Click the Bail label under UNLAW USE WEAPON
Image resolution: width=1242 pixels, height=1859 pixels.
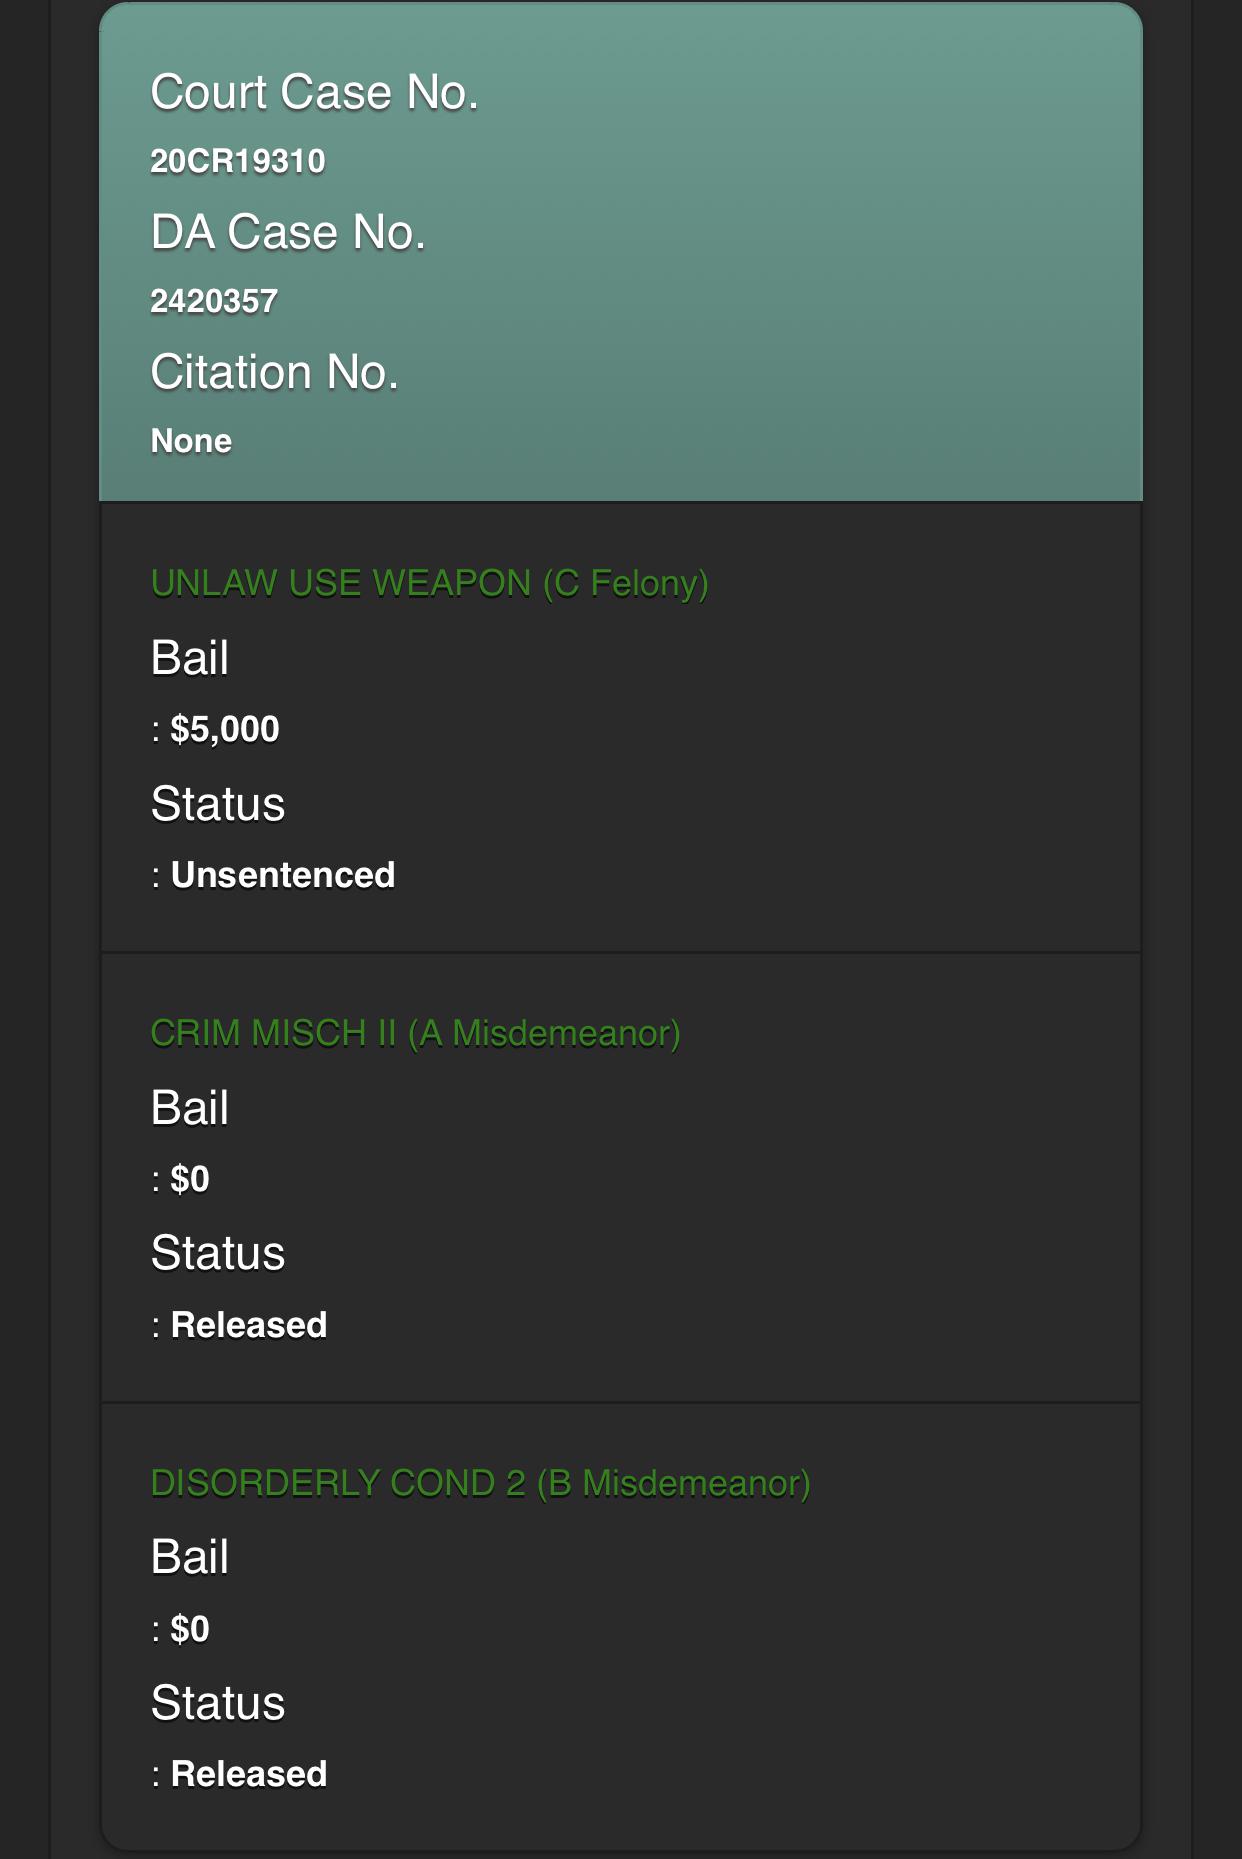[190, 658]
